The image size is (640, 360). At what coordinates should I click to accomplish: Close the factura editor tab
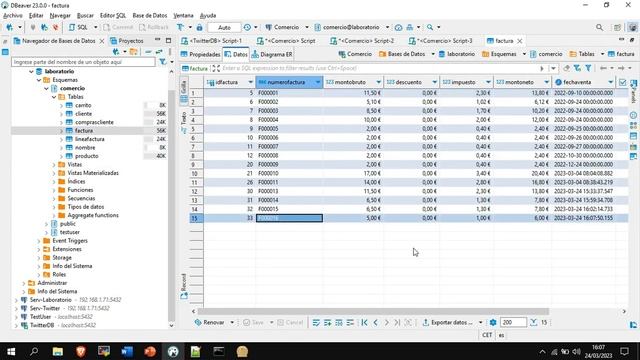[x=520, y=41]
